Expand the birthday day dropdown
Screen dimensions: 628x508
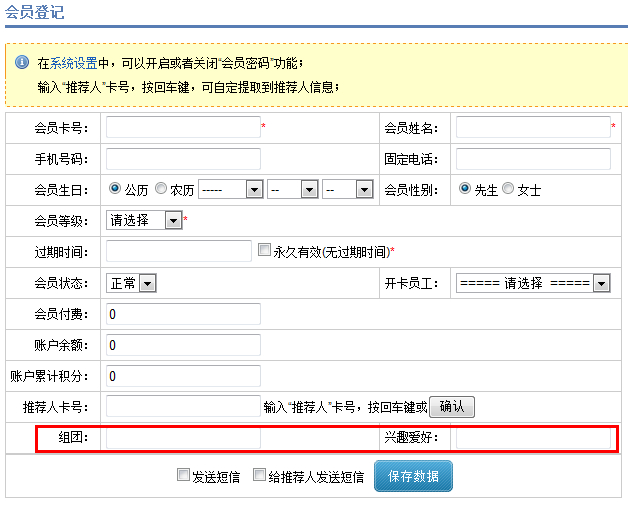[347, 189]
